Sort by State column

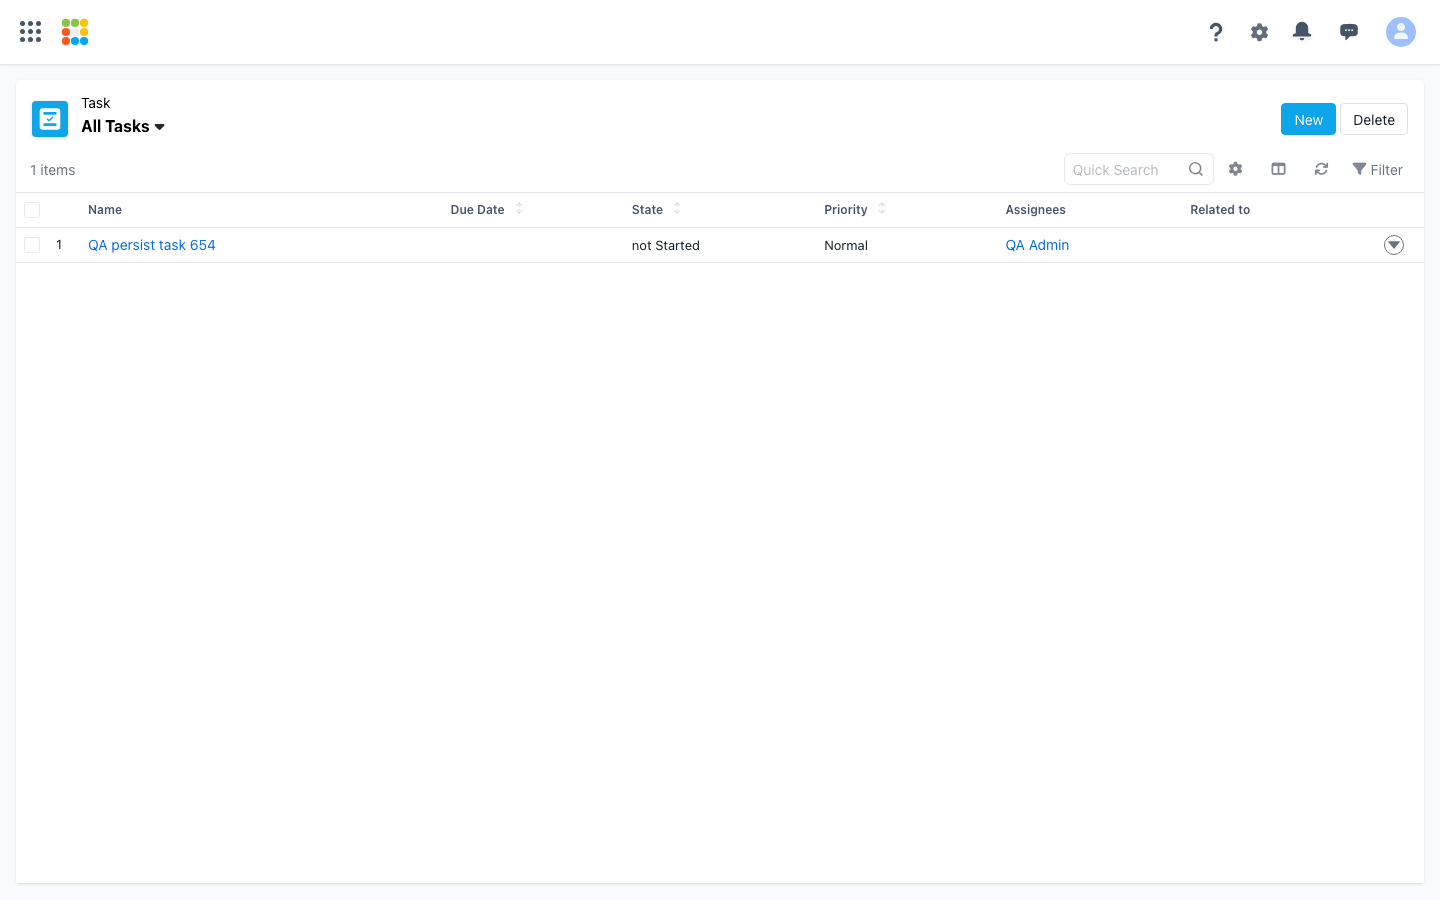(656, 210)
